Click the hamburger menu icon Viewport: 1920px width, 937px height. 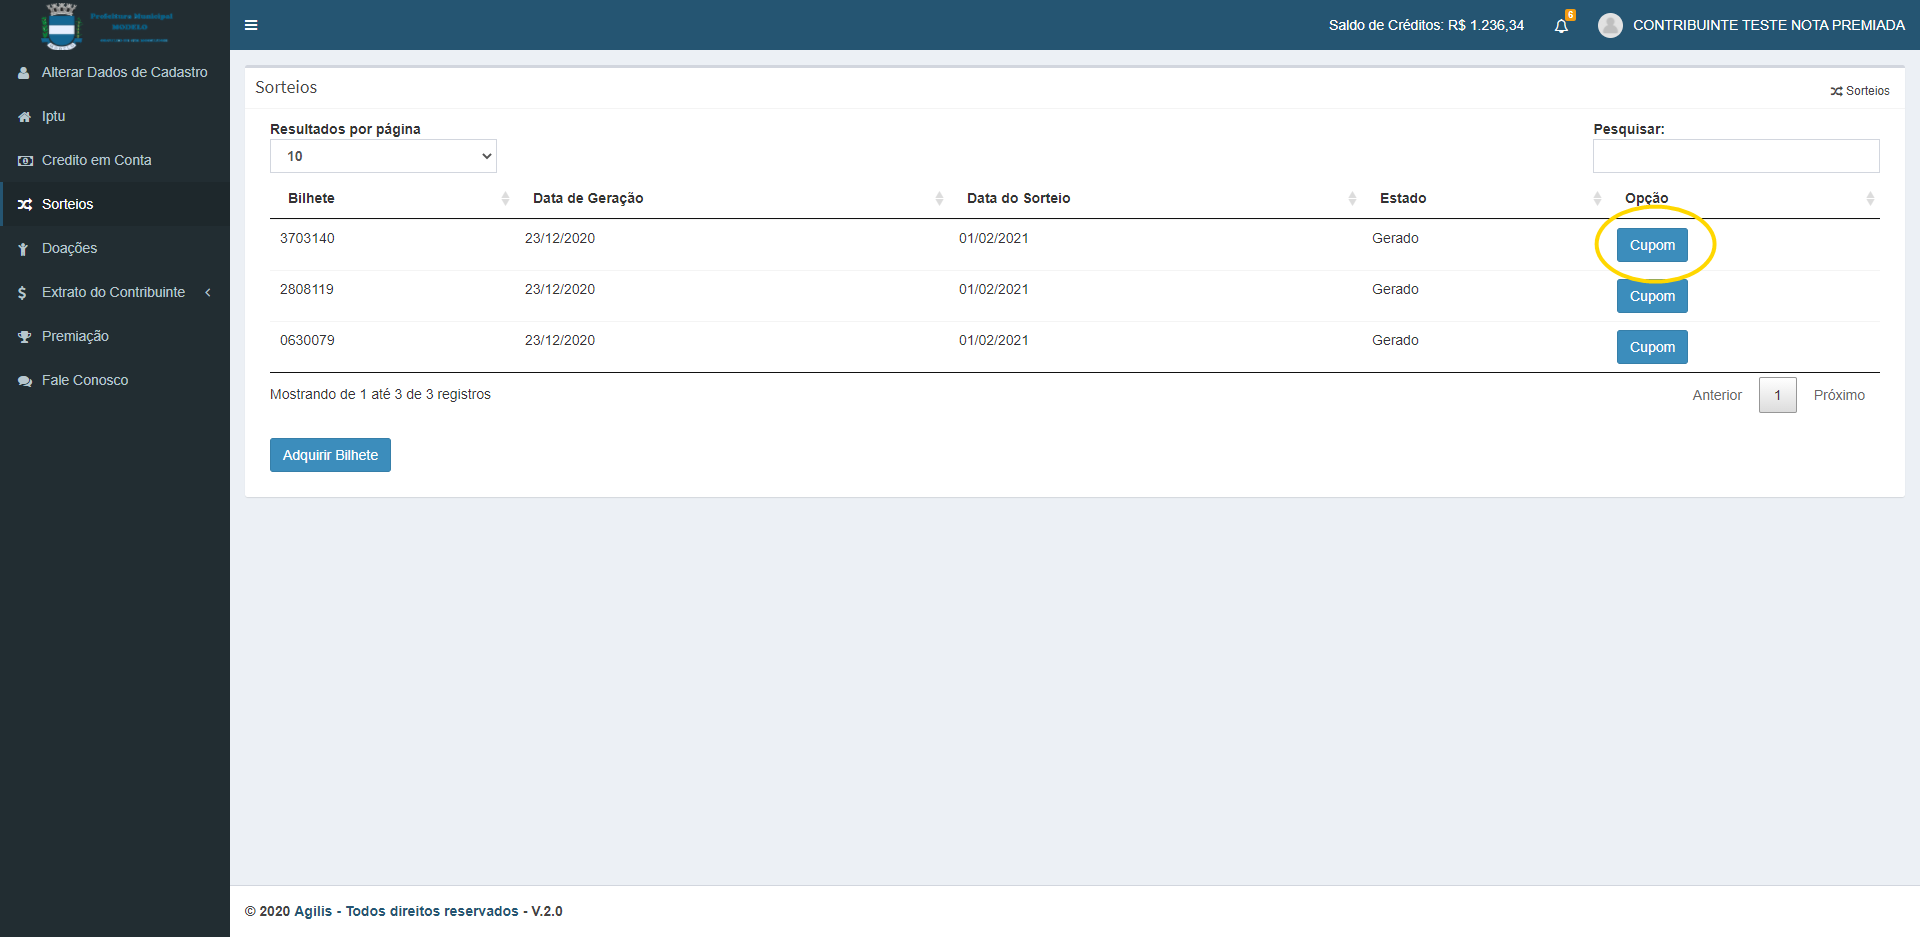(251, 25)
